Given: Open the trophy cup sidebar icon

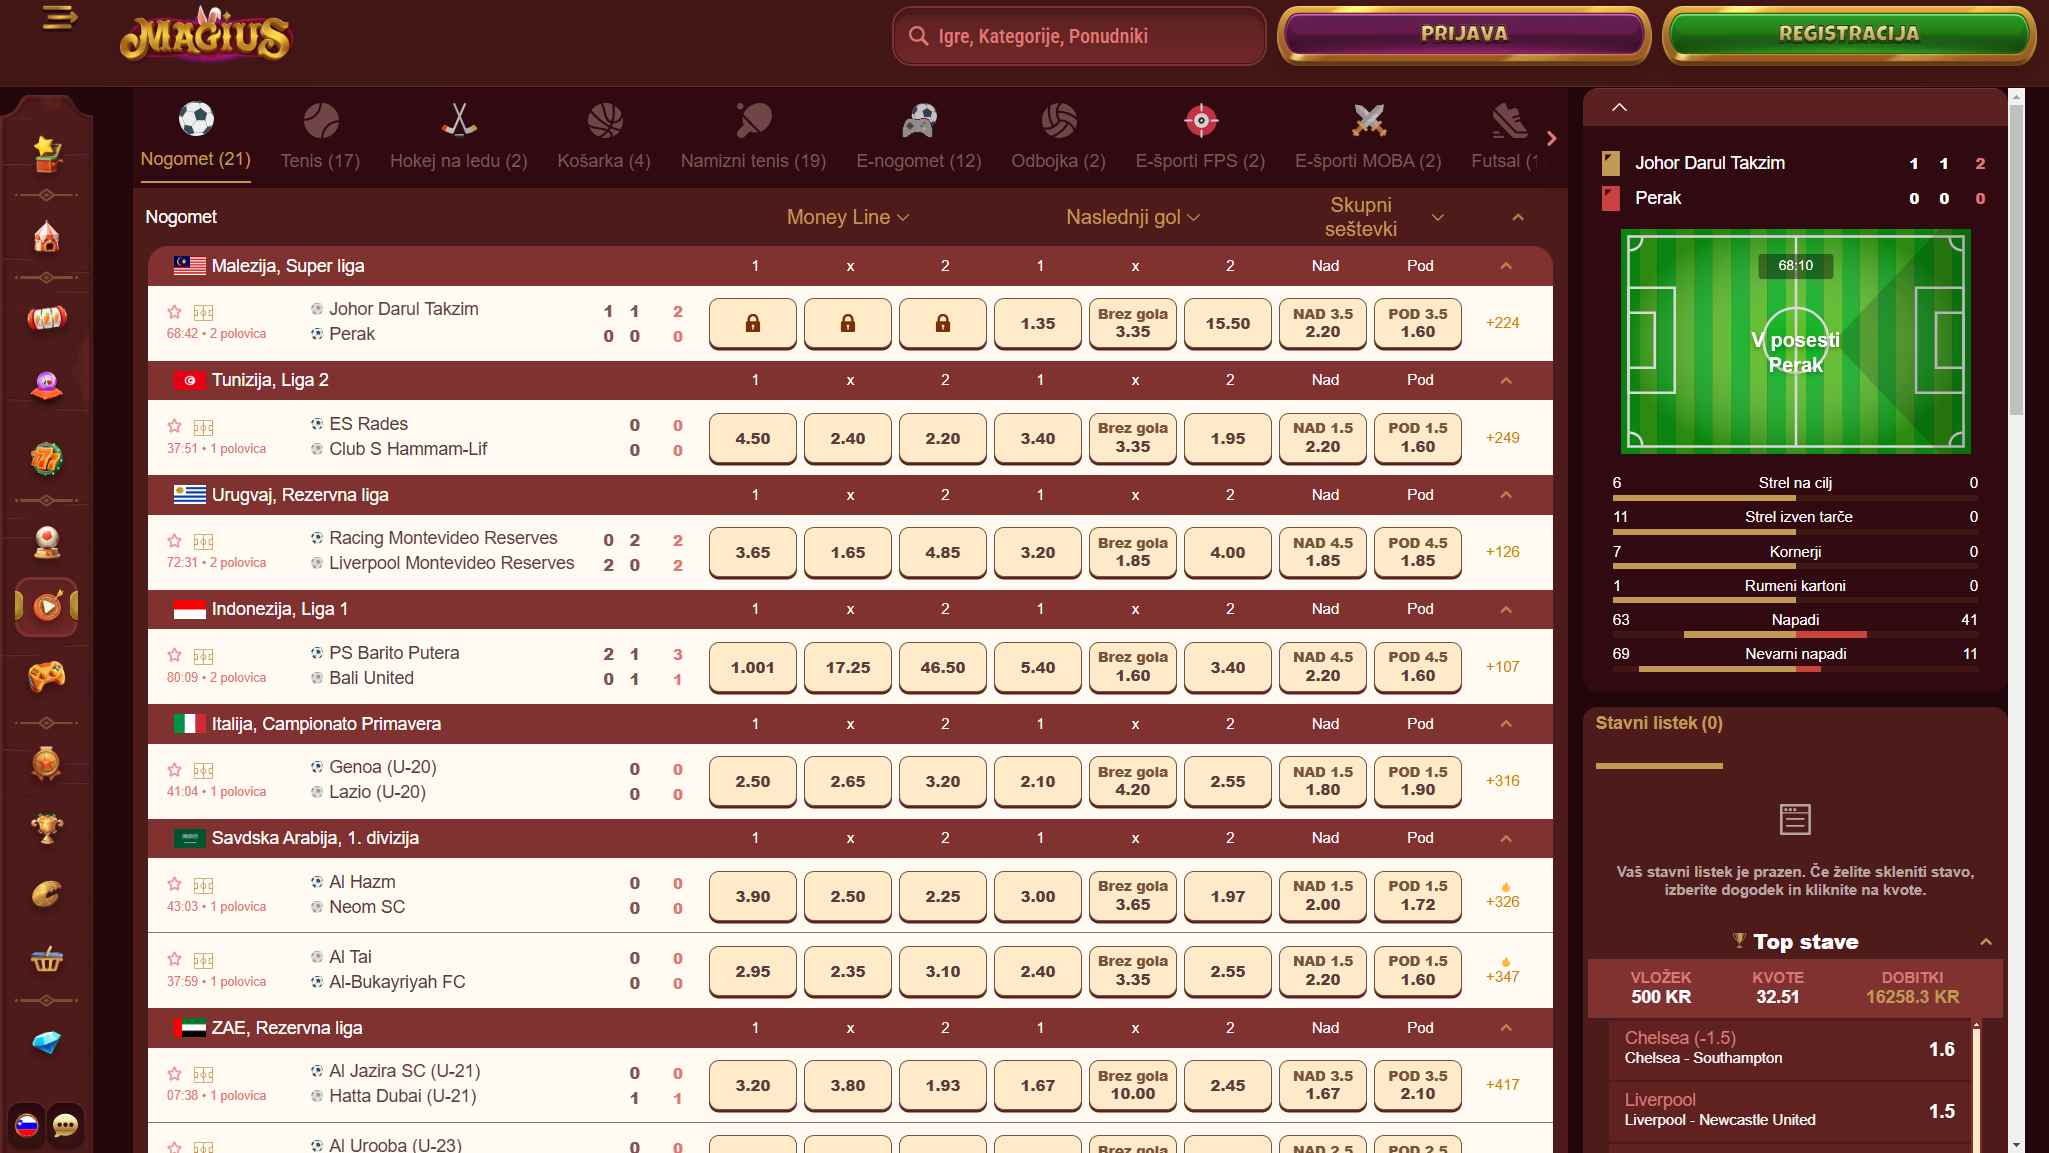Looking at the screenshot, I should click(x=46, y=828).
